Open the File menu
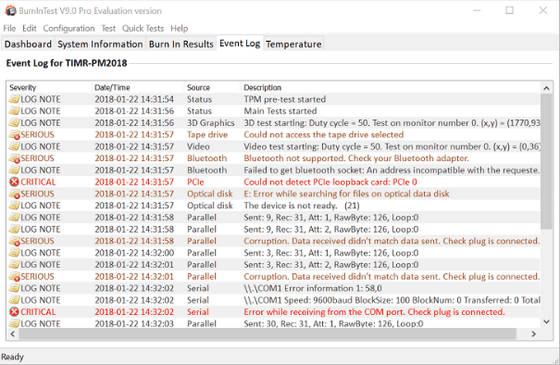 point(10,29)
